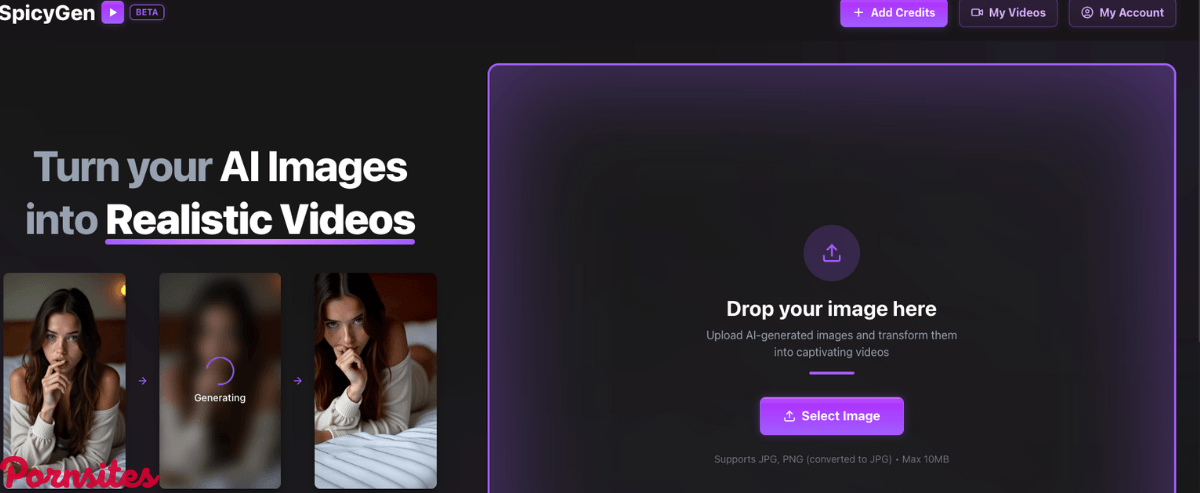Click the SpicyGen purple play logo icon
This screenshot has width=1200, height=493.
112,13
